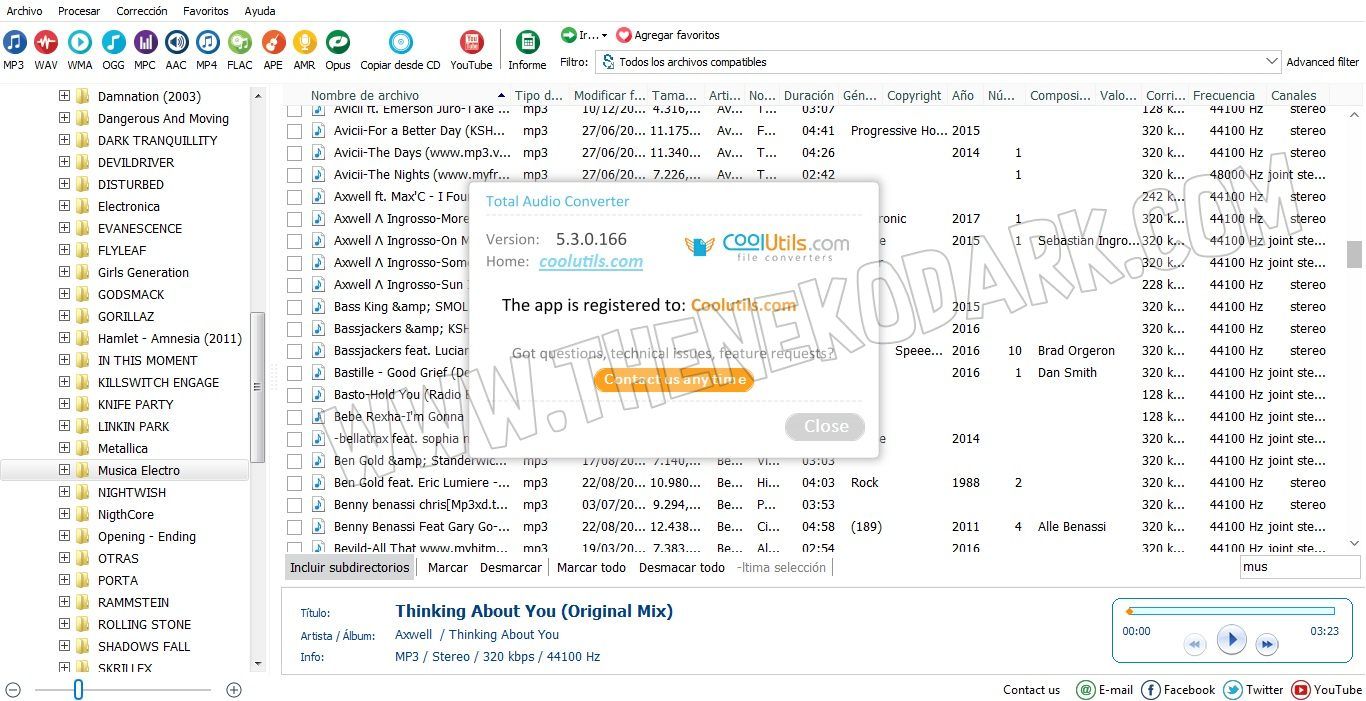Expand RAMMSTEIN folder node
This screenshot has height=701, width=1366.
click(65, 602)
